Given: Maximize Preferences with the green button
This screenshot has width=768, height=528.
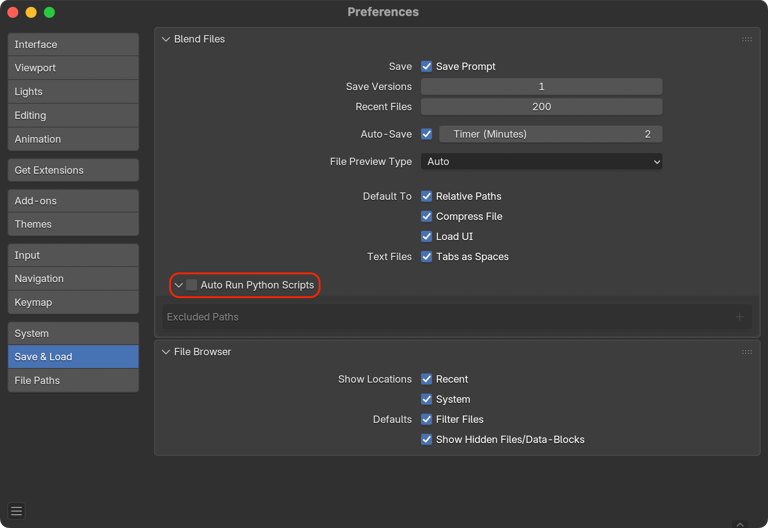Looking at the screenshot, I should [49, 12].
